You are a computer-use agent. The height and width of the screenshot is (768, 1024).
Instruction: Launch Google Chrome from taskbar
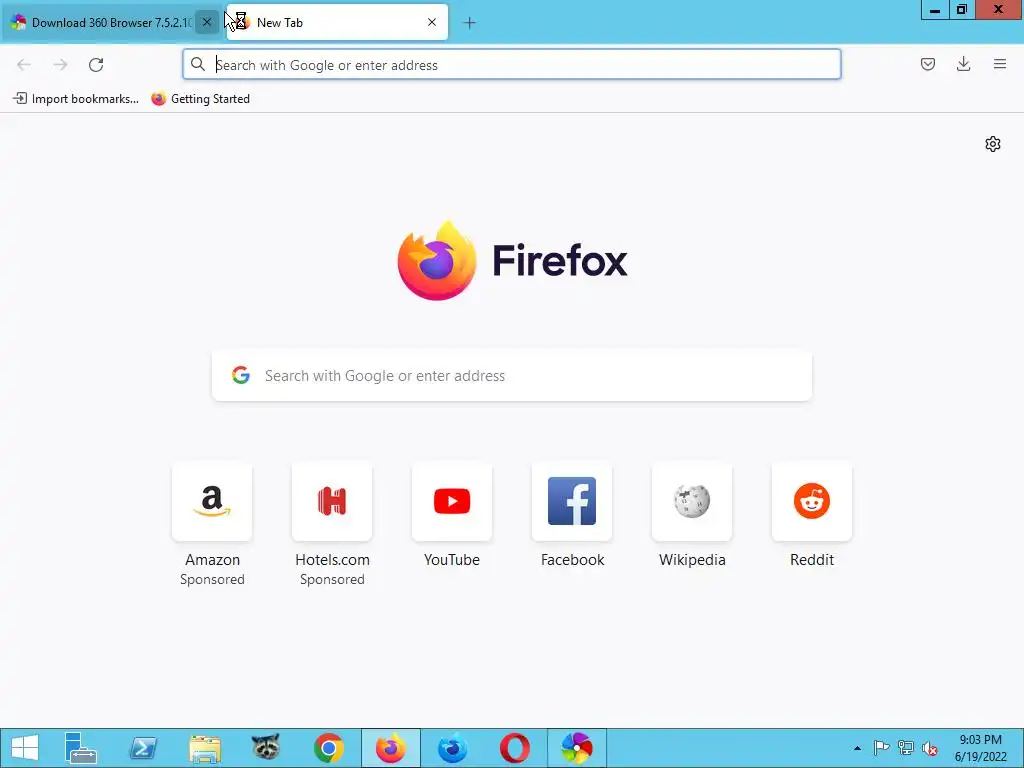pos(328,748)
